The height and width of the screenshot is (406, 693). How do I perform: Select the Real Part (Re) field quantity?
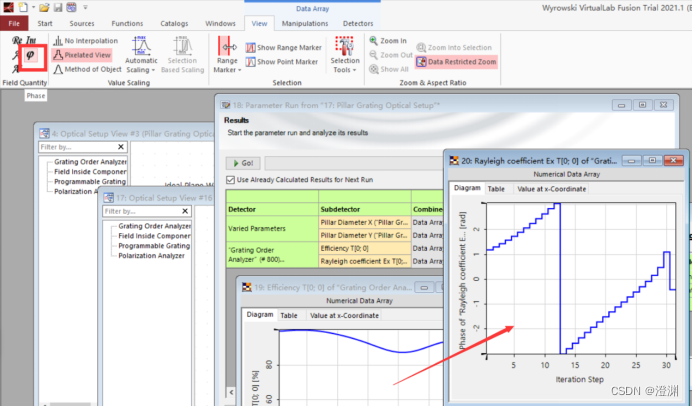click(x=17, y=41)
